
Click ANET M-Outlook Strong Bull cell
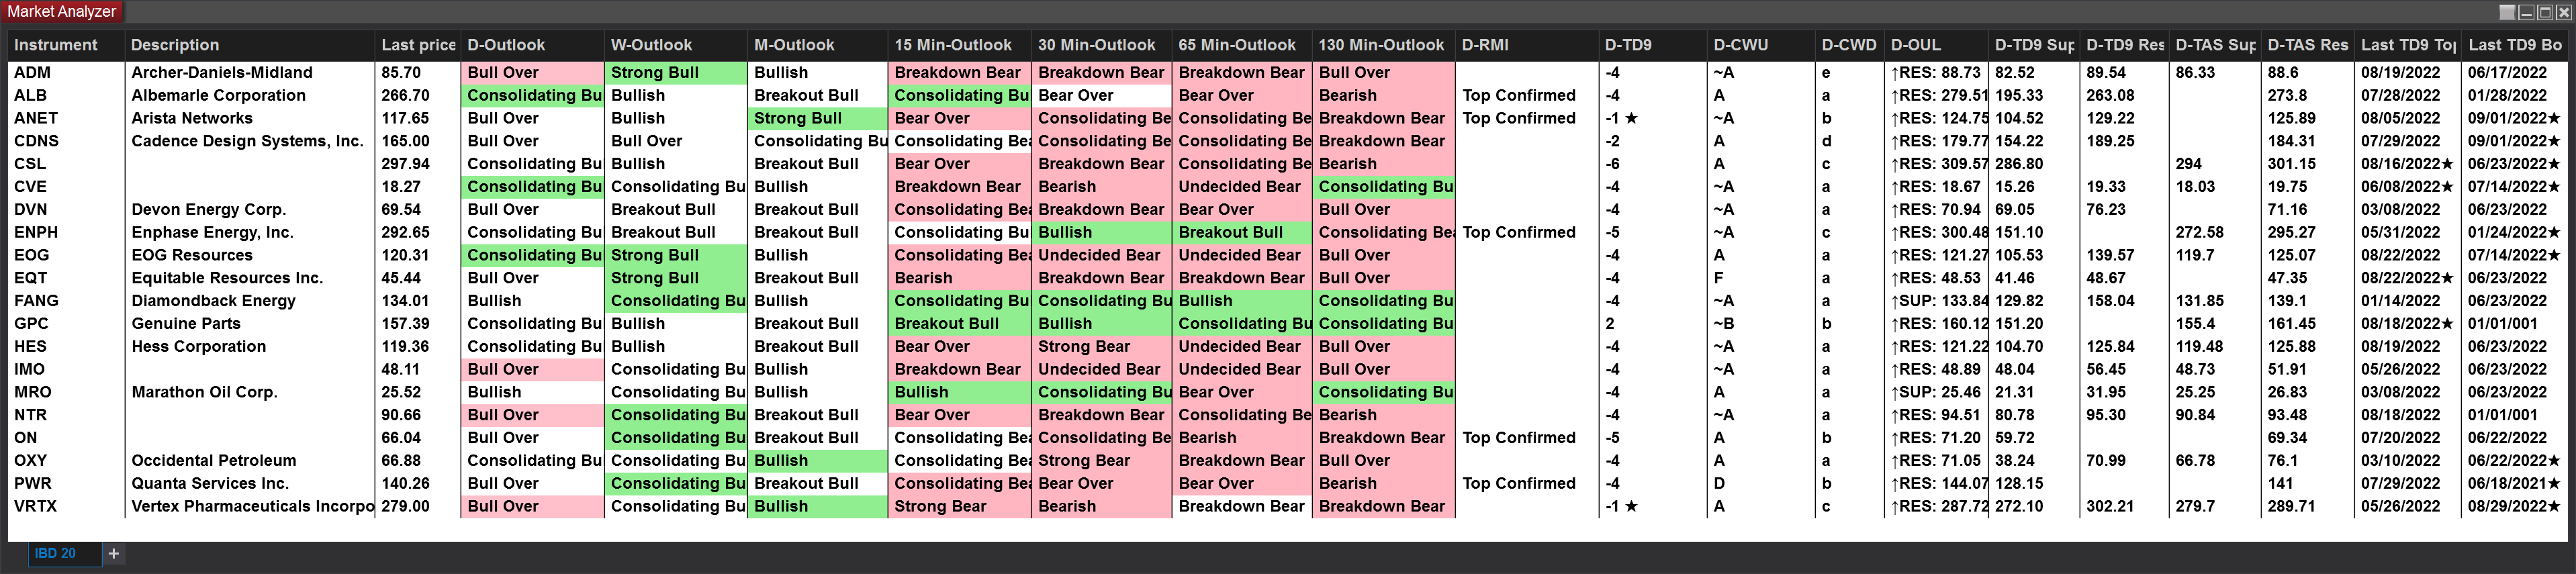817,118
